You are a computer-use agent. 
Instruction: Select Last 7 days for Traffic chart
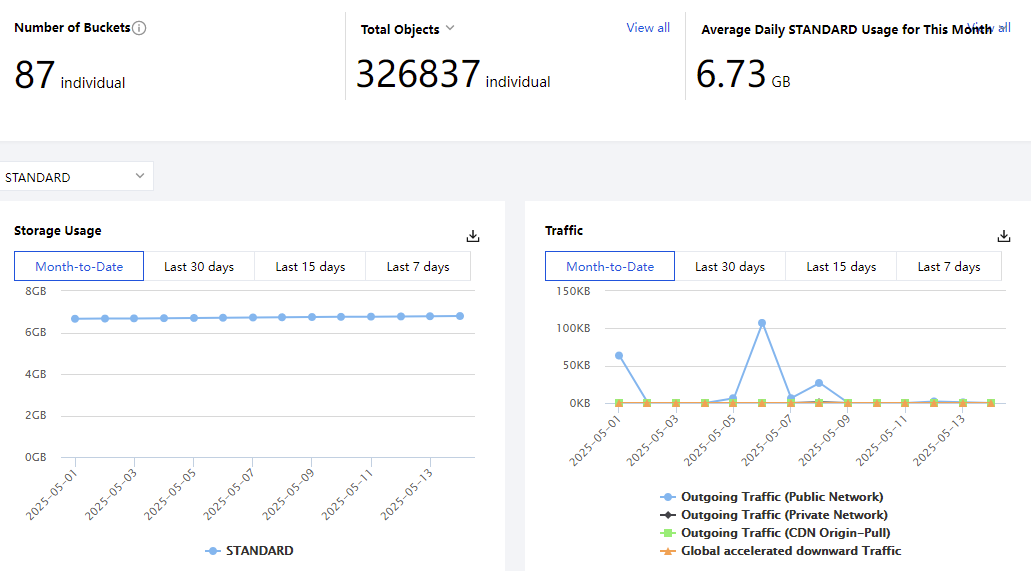[949, 267]
